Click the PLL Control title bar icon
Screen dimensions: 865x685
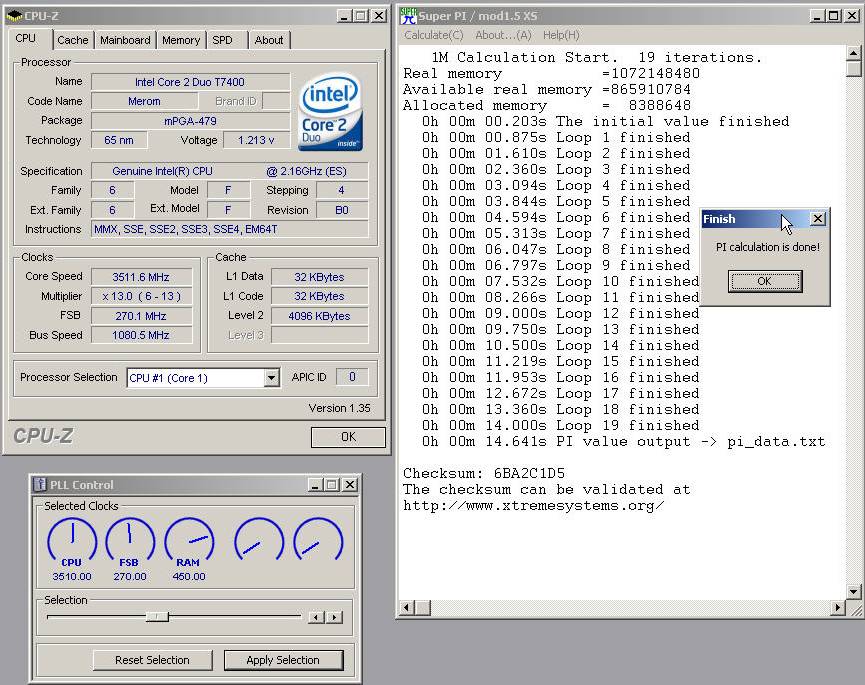click(40, 485)
